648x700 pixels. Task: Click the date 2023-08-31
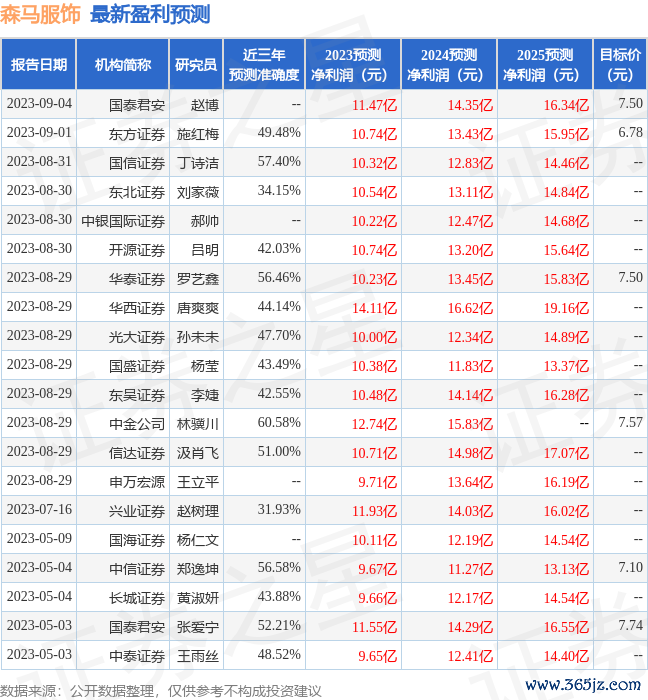tap(39, 162)
